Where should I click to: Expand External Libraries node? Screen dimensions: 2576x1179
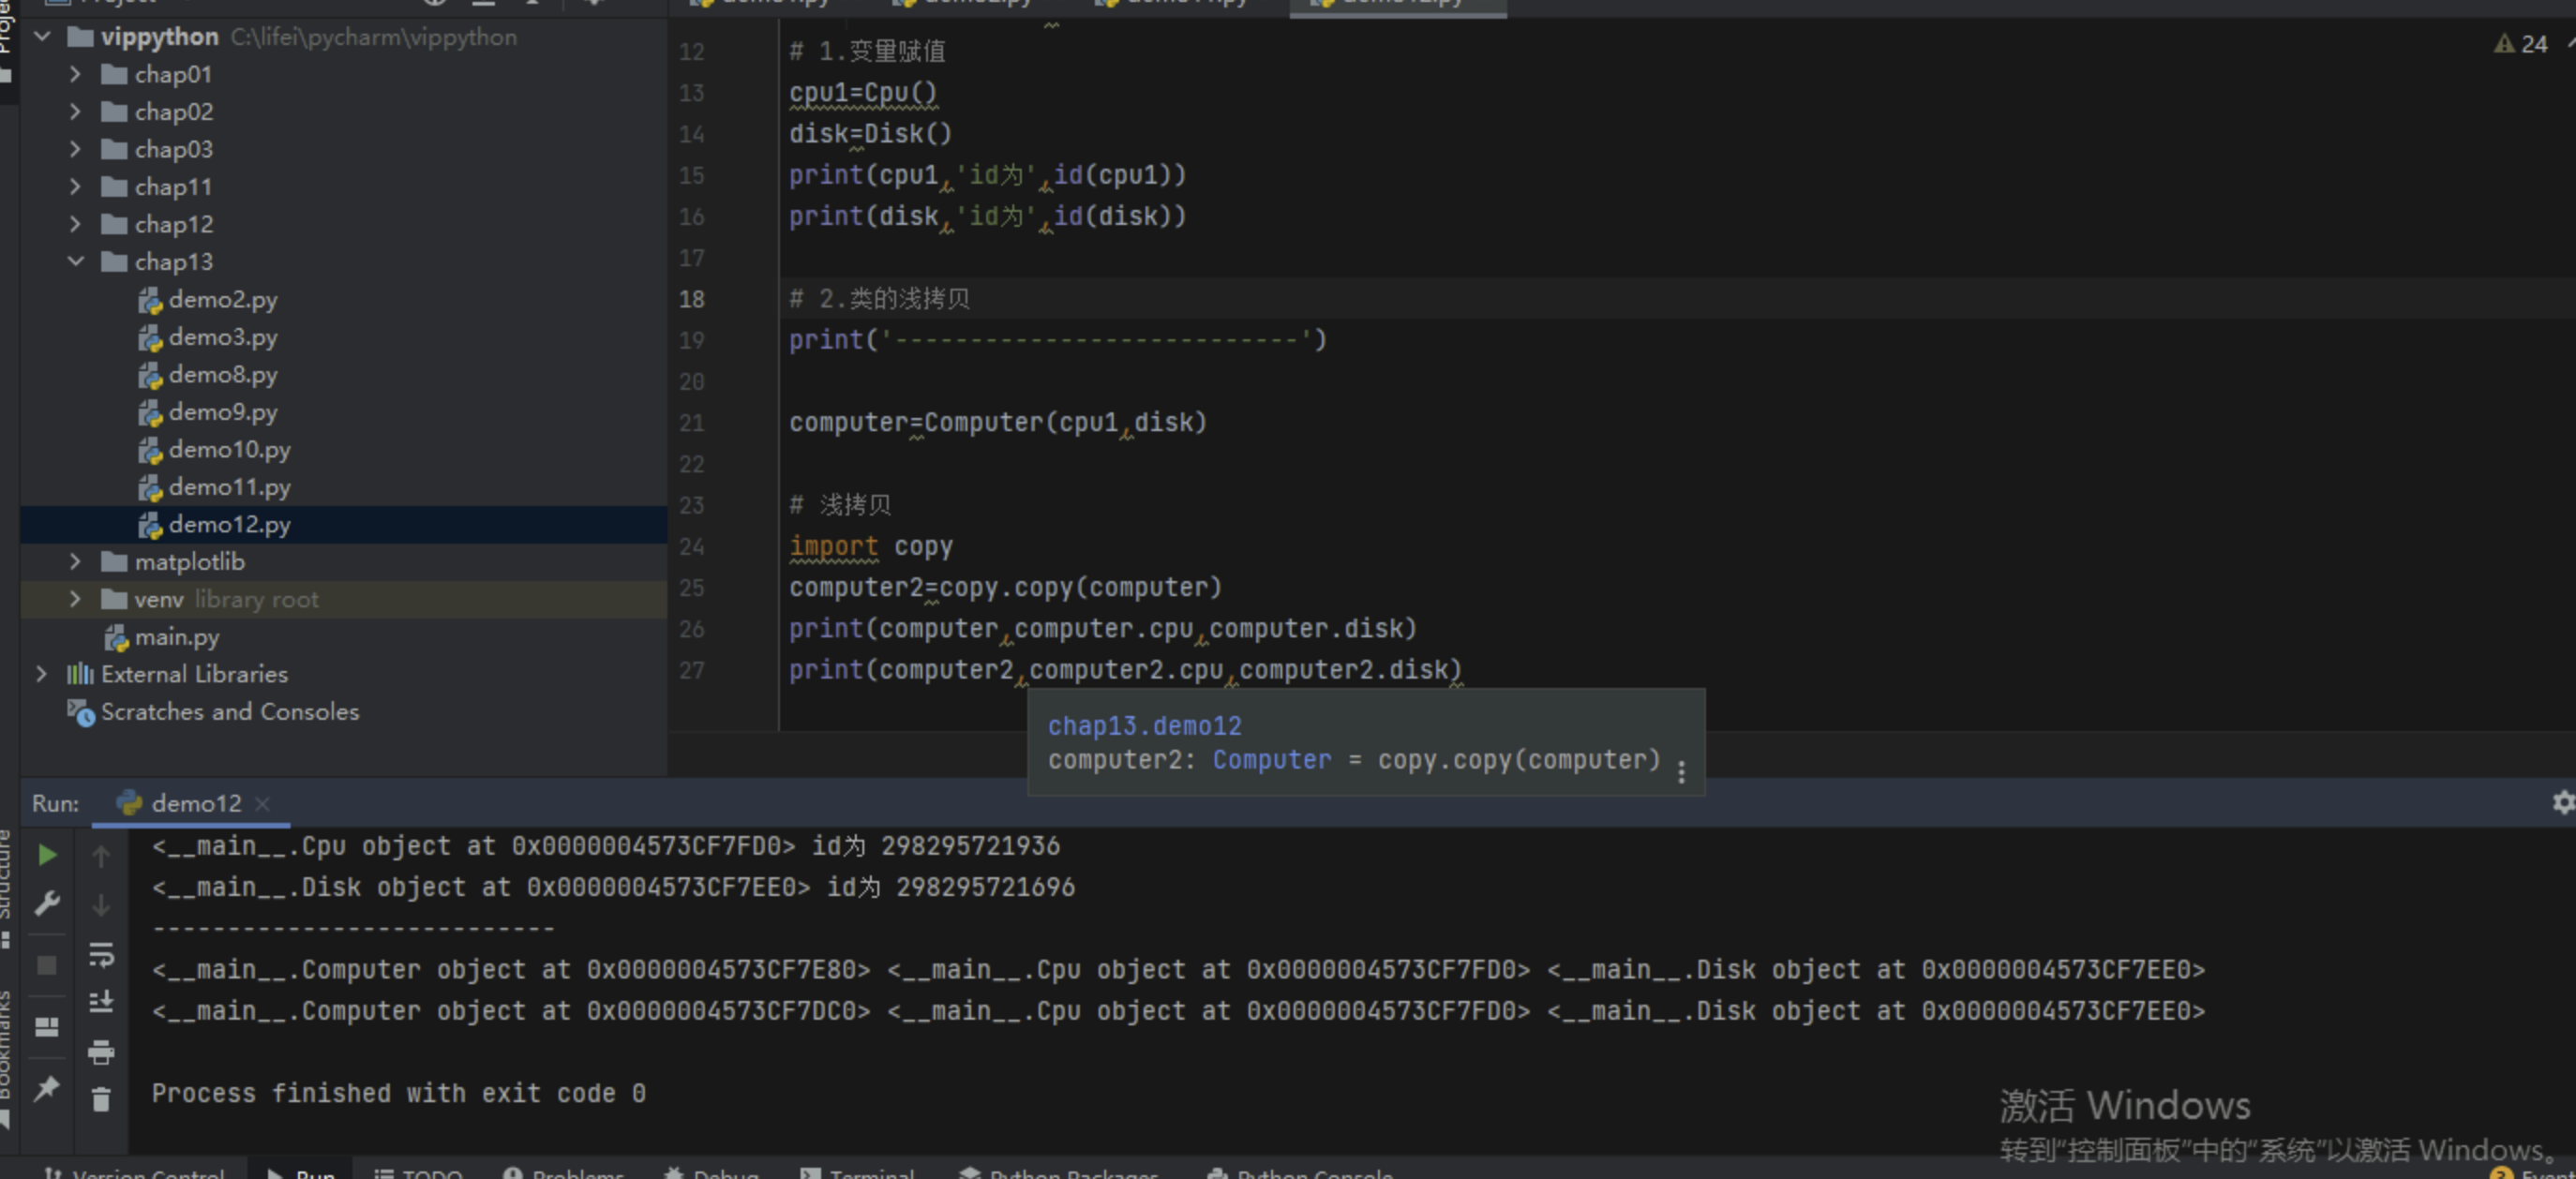point(42,674)
